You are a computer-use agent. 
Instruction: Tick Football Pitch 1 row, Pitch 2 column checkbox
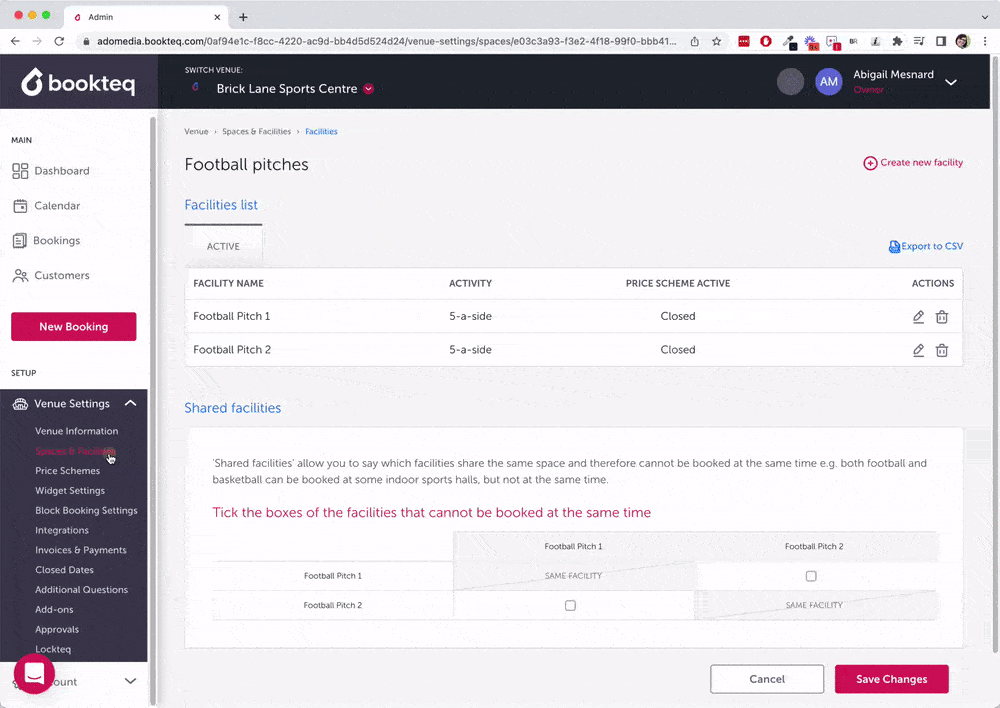811,576
